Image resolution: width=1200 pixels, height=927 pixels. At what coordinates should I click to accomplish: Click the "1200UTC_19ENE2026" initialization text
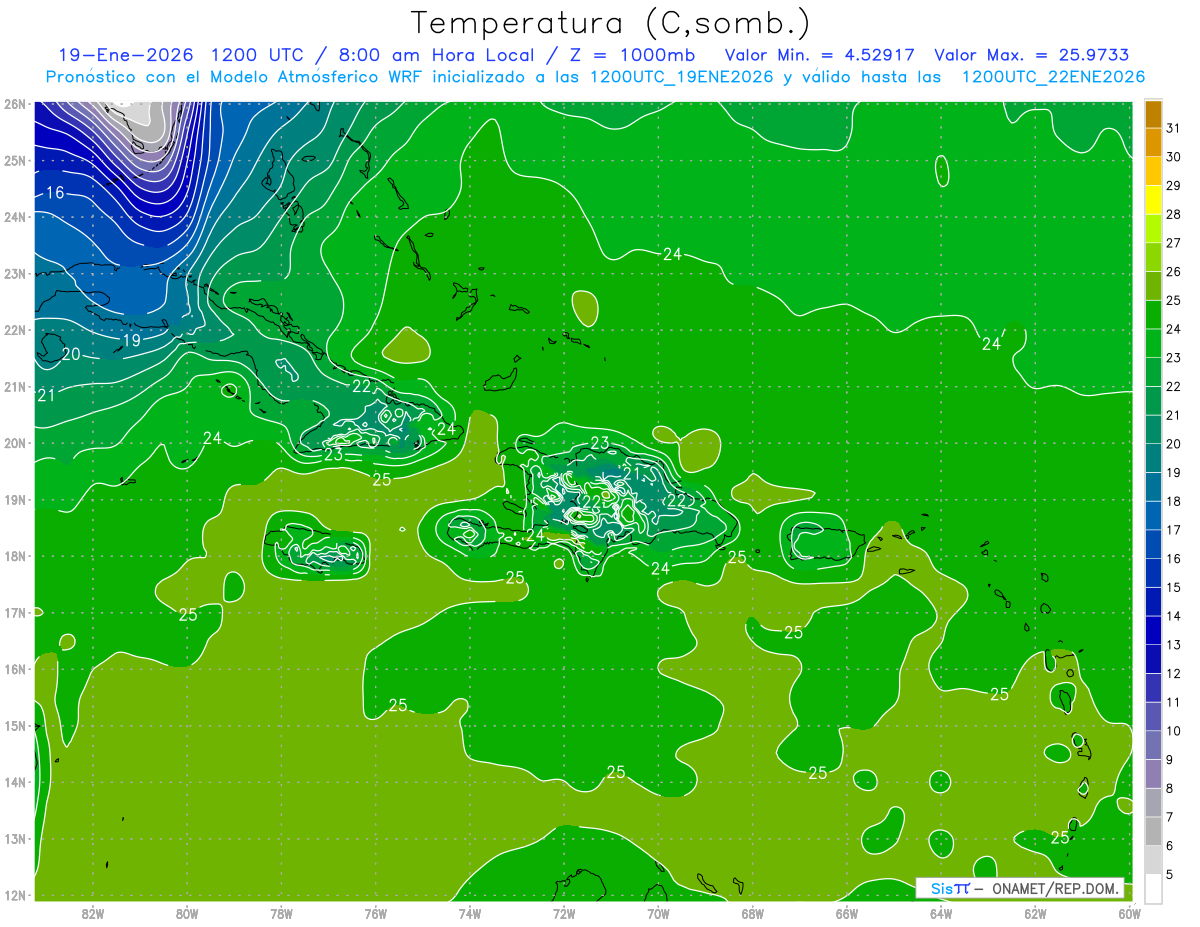coord(683,77)
